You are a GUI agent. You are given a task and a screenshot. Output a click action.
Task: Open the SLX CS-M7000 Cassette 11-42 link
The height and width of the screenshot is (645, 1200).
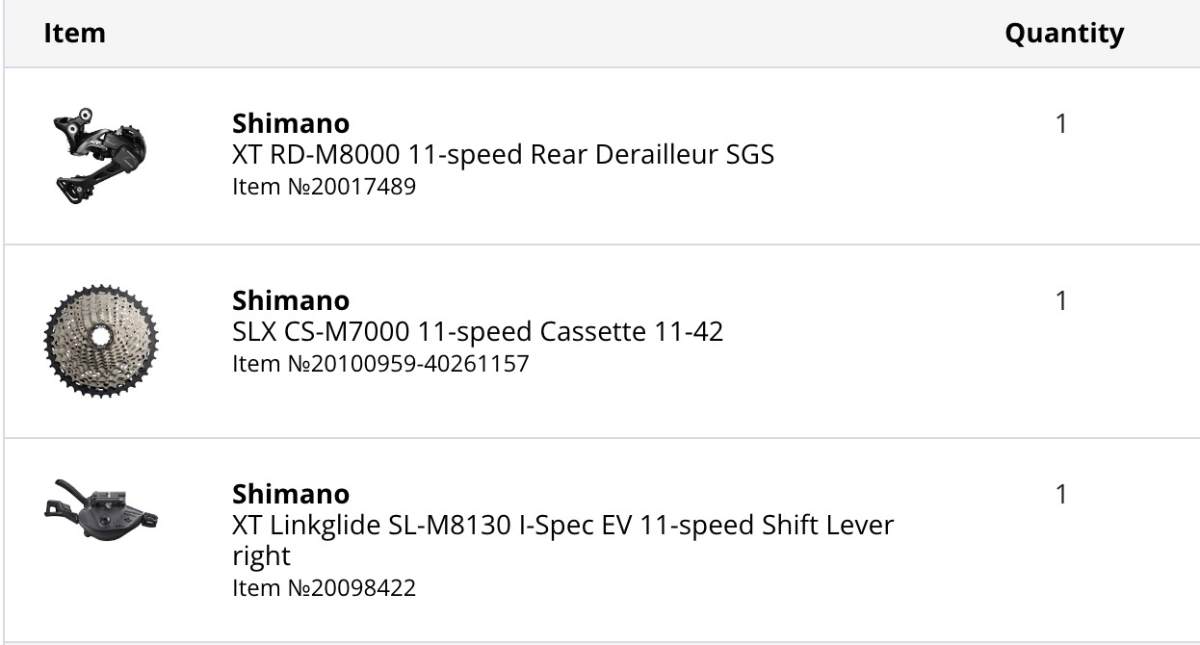pos(477,331)
